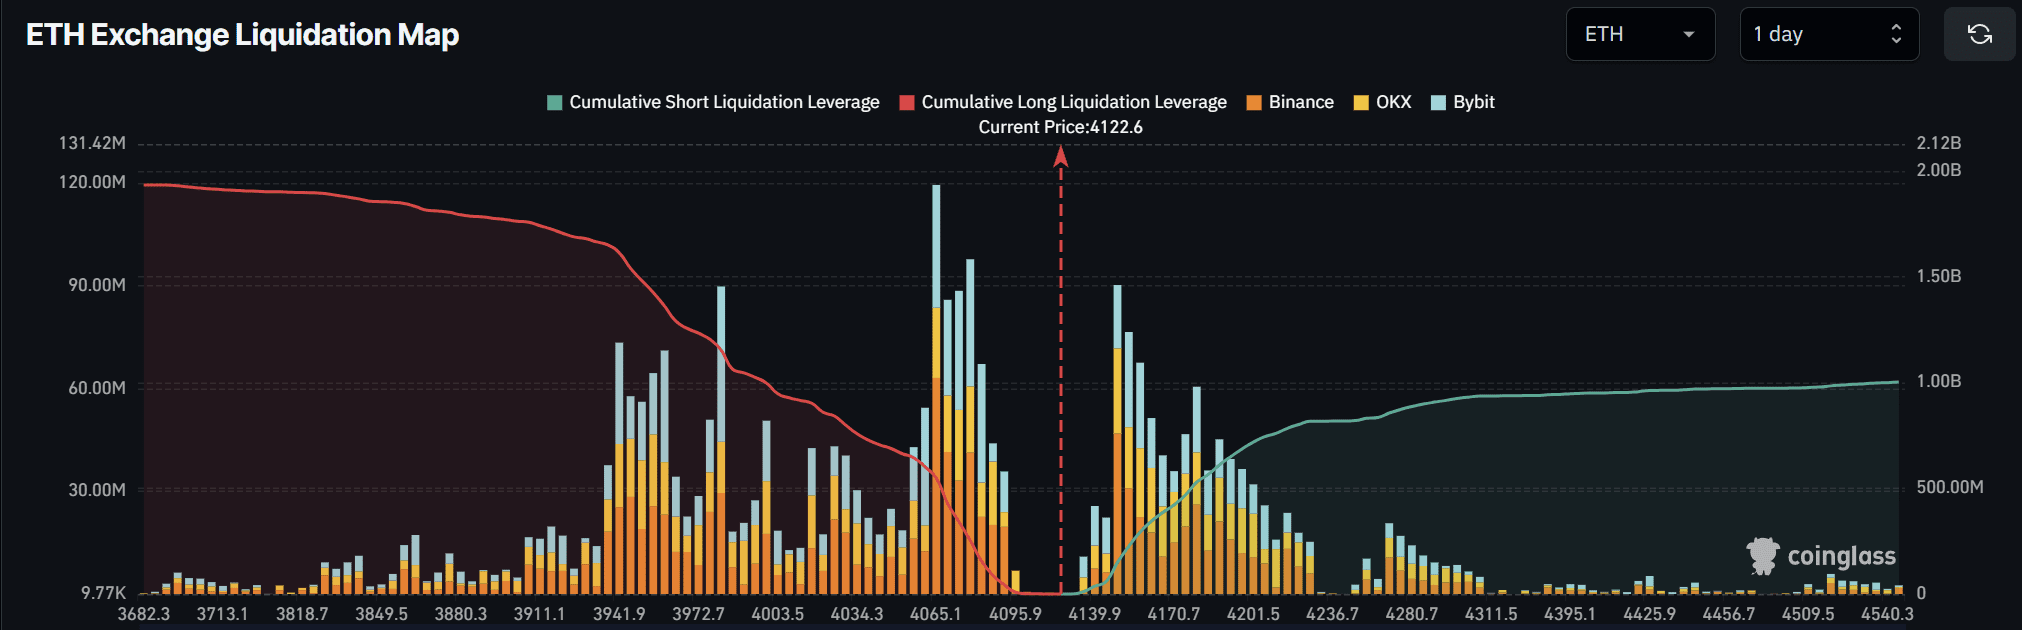Click the ETH Exchange Liquidation Map title
The width and height of the screenshot is (2022, 630).
[242, 35]
